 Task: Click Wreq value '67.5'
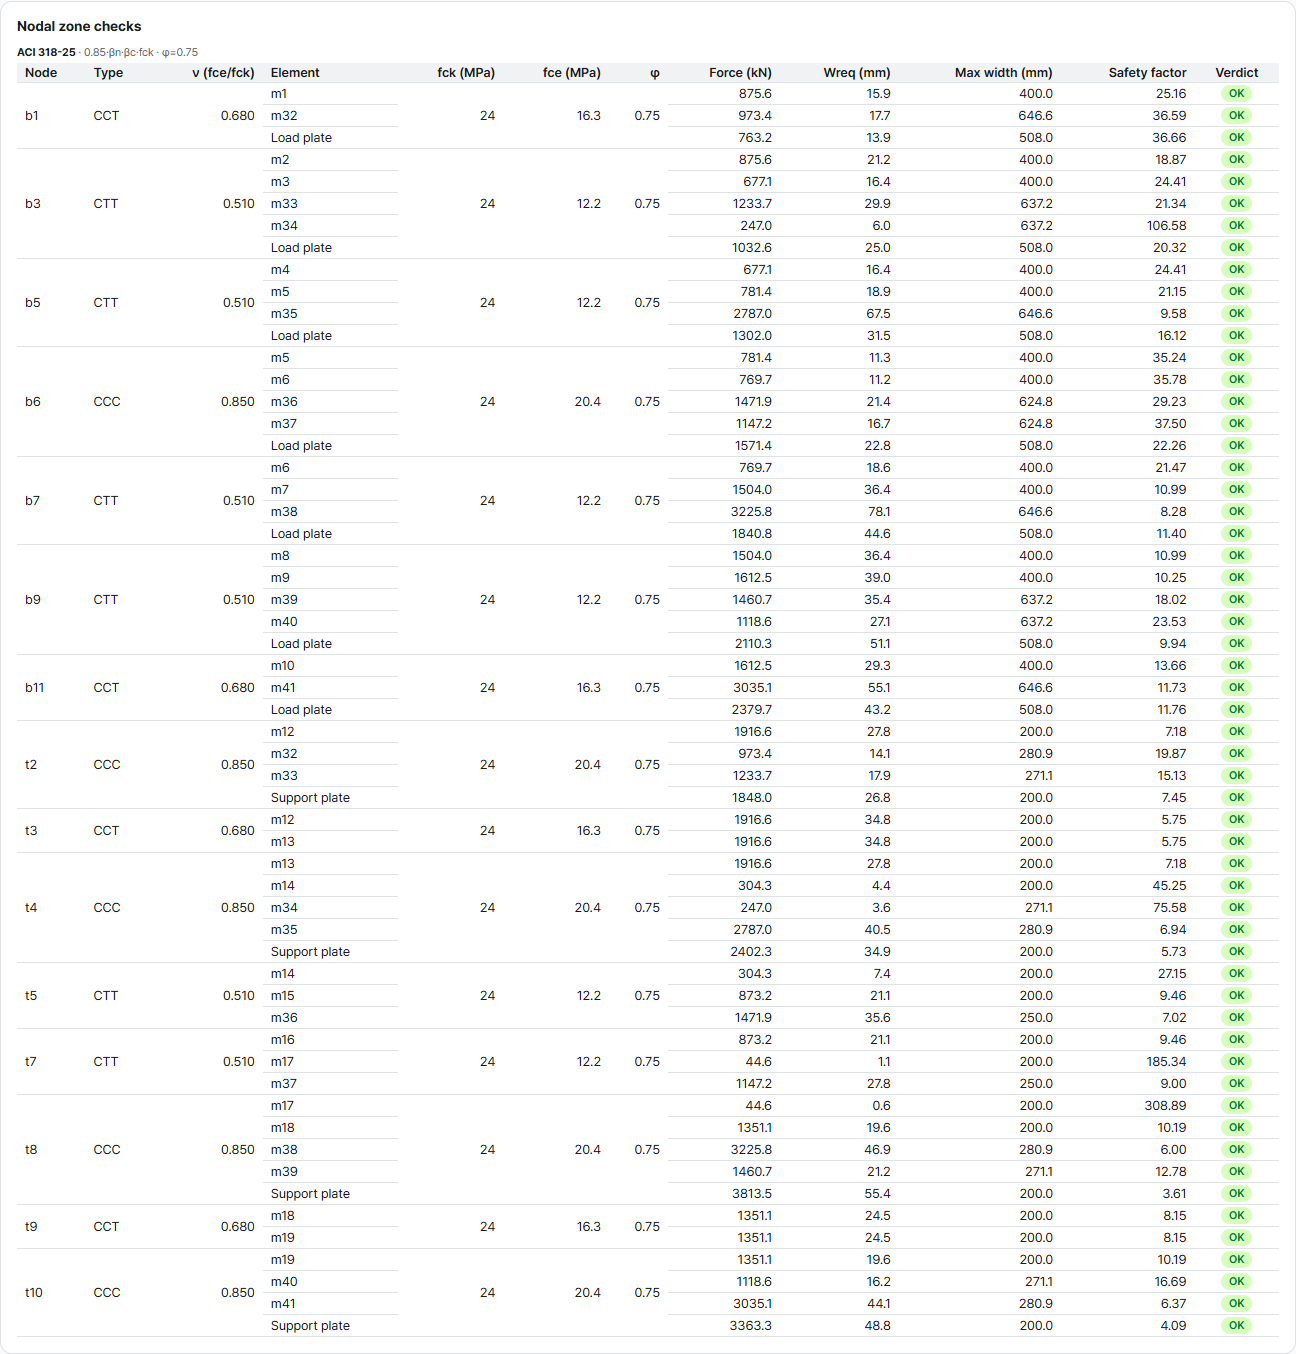(x=878, y=313)
